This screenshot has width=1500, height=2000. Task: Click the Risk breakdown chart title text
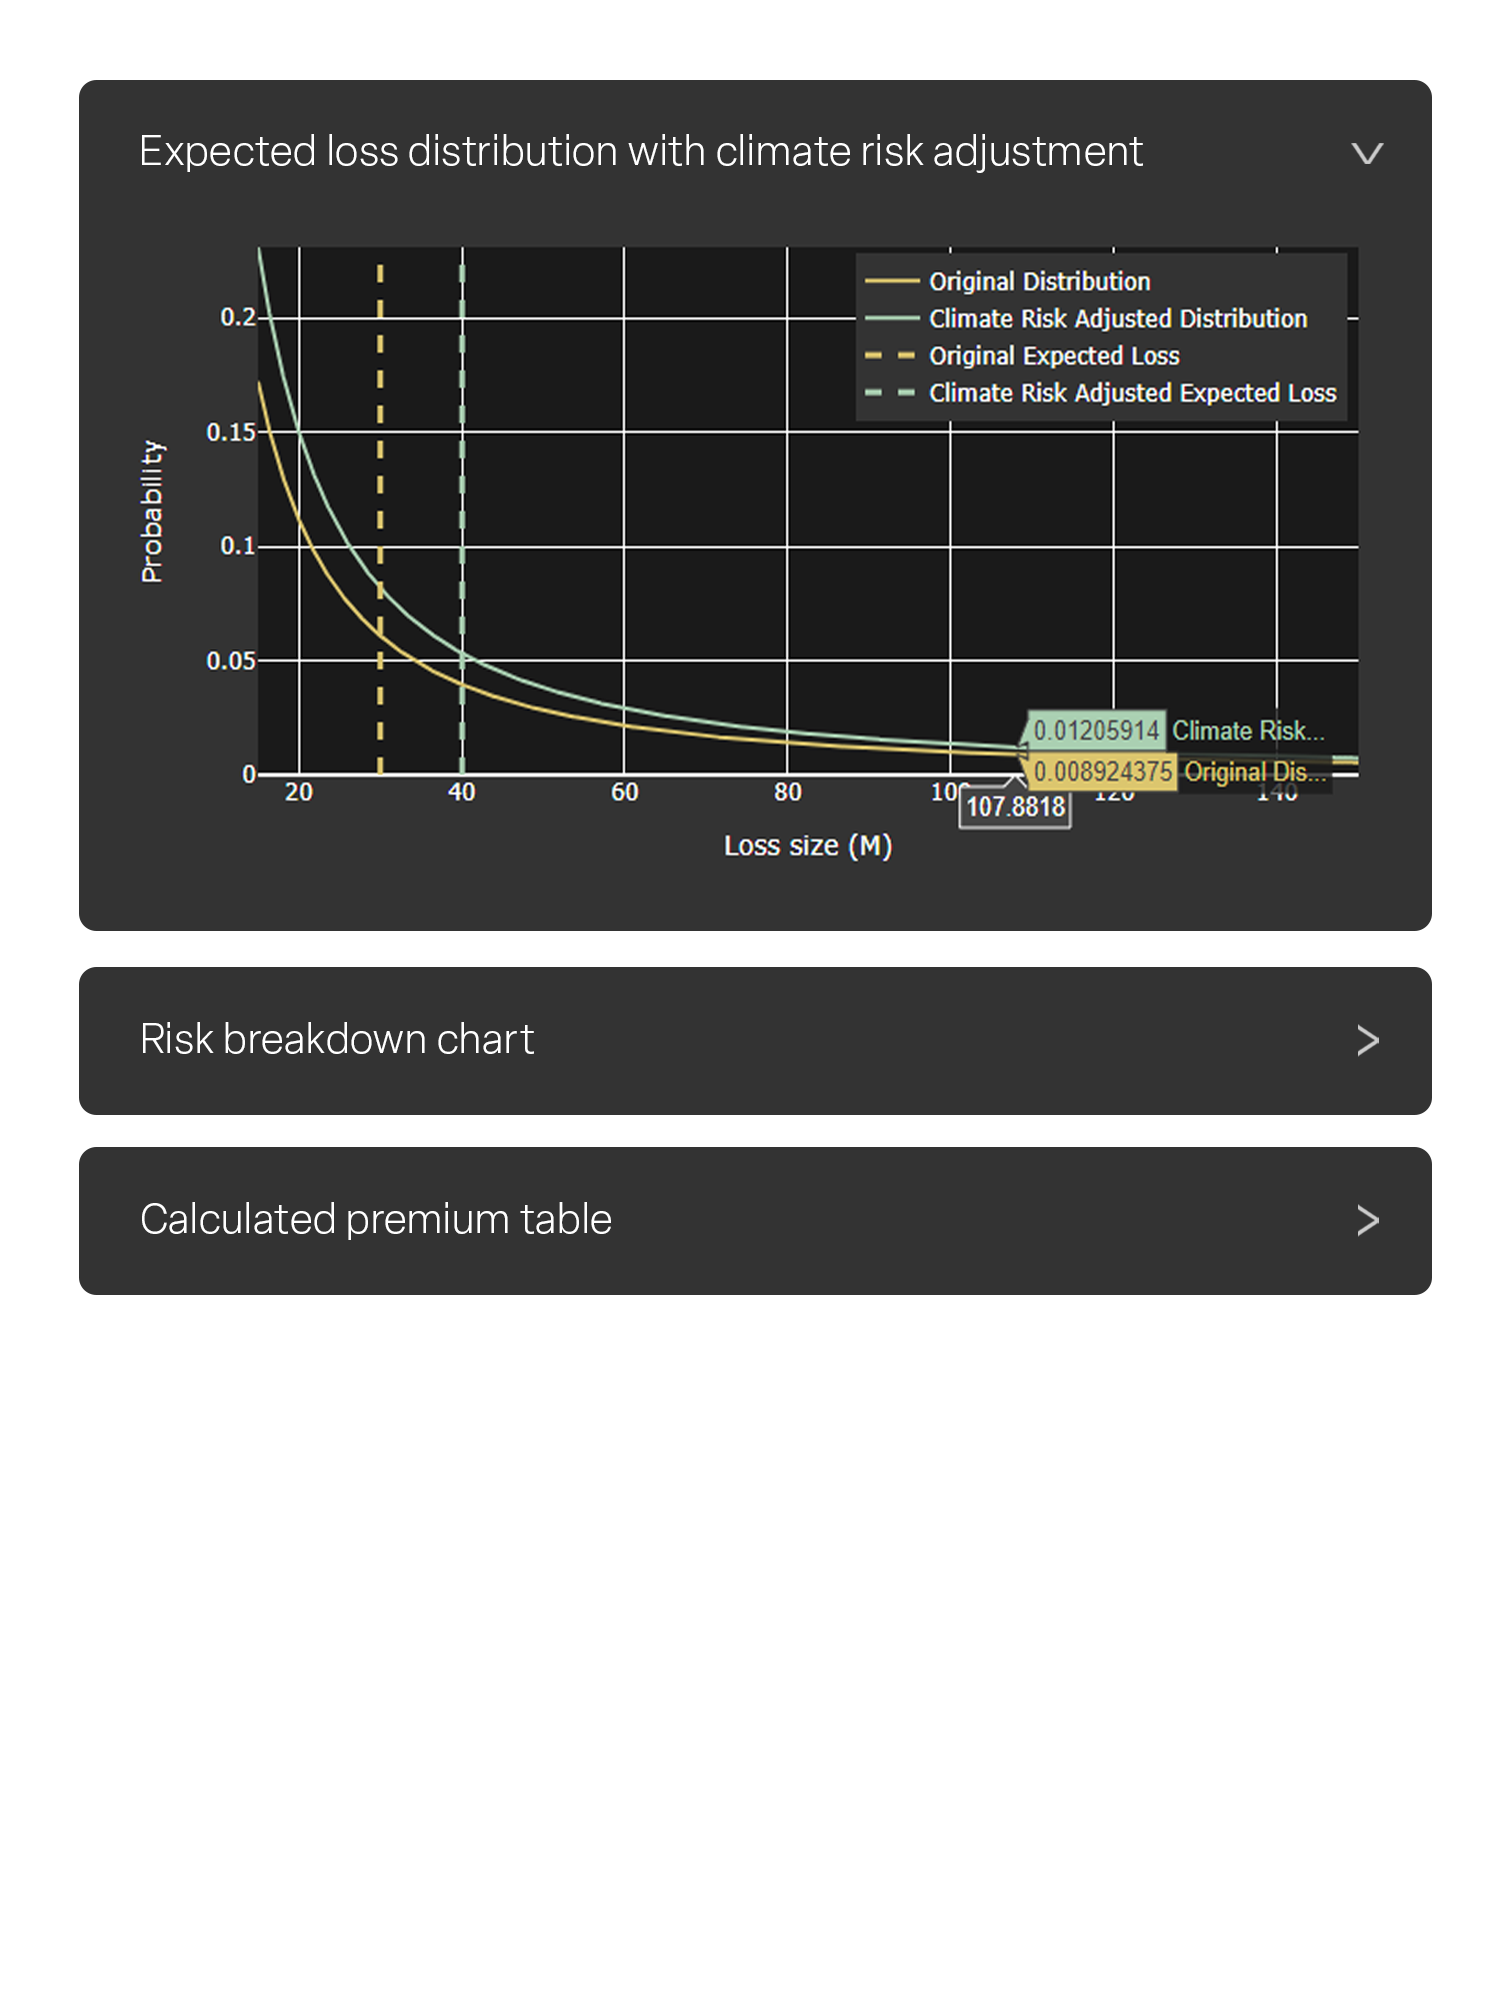coord(337,1040)
